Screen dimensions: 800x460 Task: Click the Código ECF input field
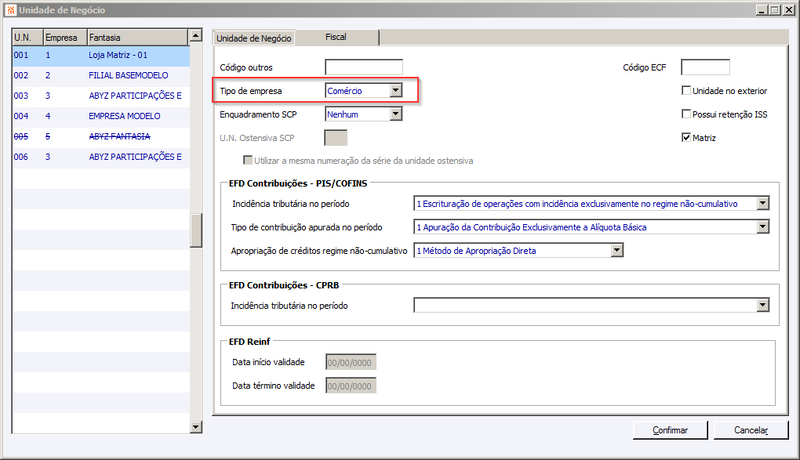(x=705, y=67)
